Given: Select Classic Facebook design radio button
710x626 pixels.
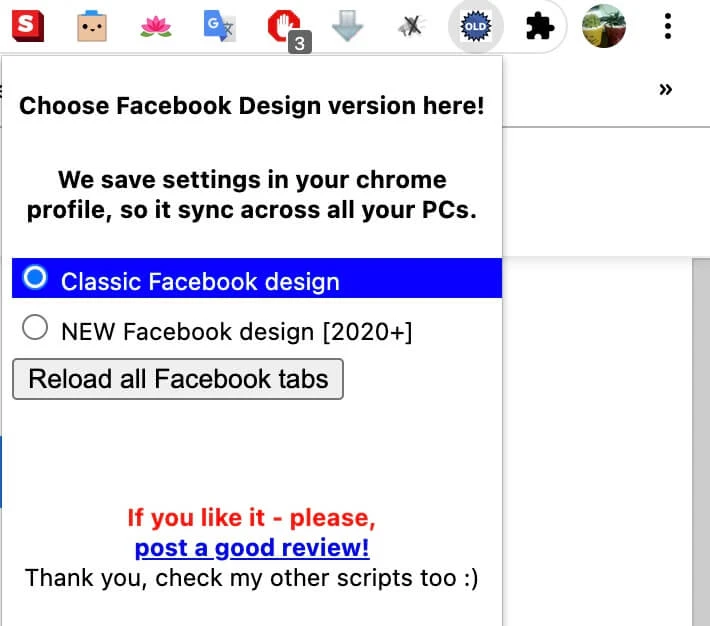Looking at the screenshot, I should 35,278.
